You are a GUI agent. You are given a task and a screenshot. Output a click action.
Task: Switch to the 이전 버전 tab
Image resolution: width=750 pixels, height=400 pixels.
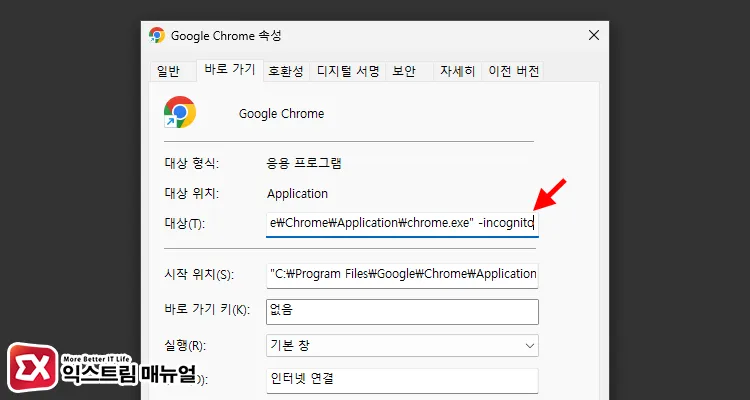point(513,71)
